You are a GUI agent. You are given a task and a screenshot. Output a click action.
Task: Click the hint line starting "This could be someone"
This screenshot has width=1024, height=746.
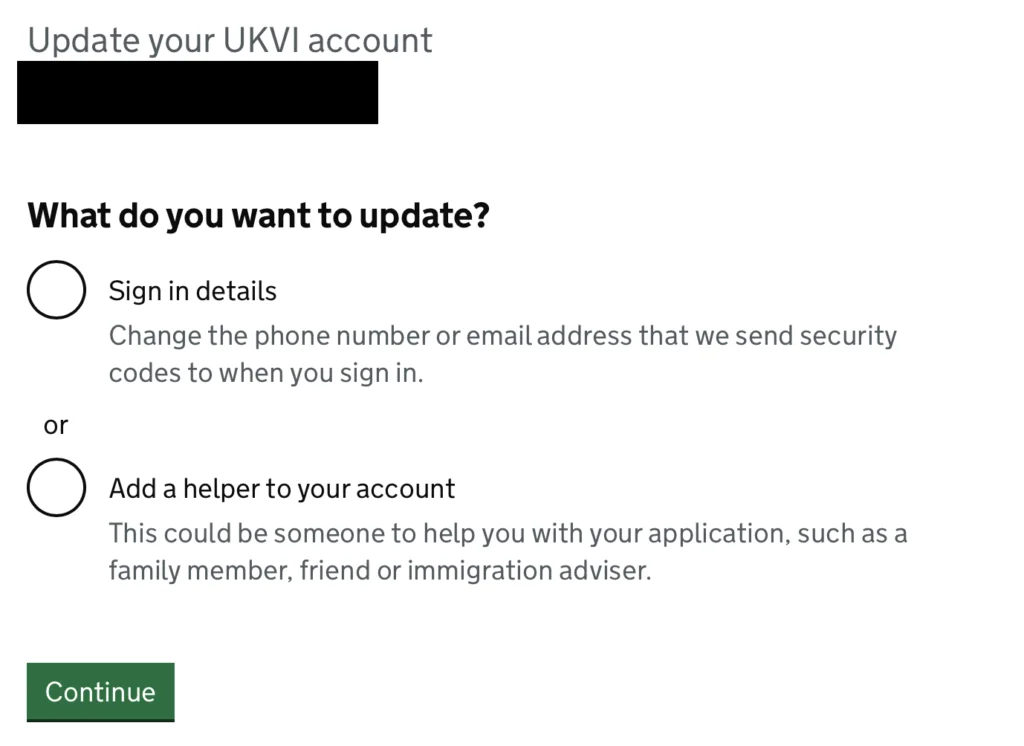click(x=507, y=532)
